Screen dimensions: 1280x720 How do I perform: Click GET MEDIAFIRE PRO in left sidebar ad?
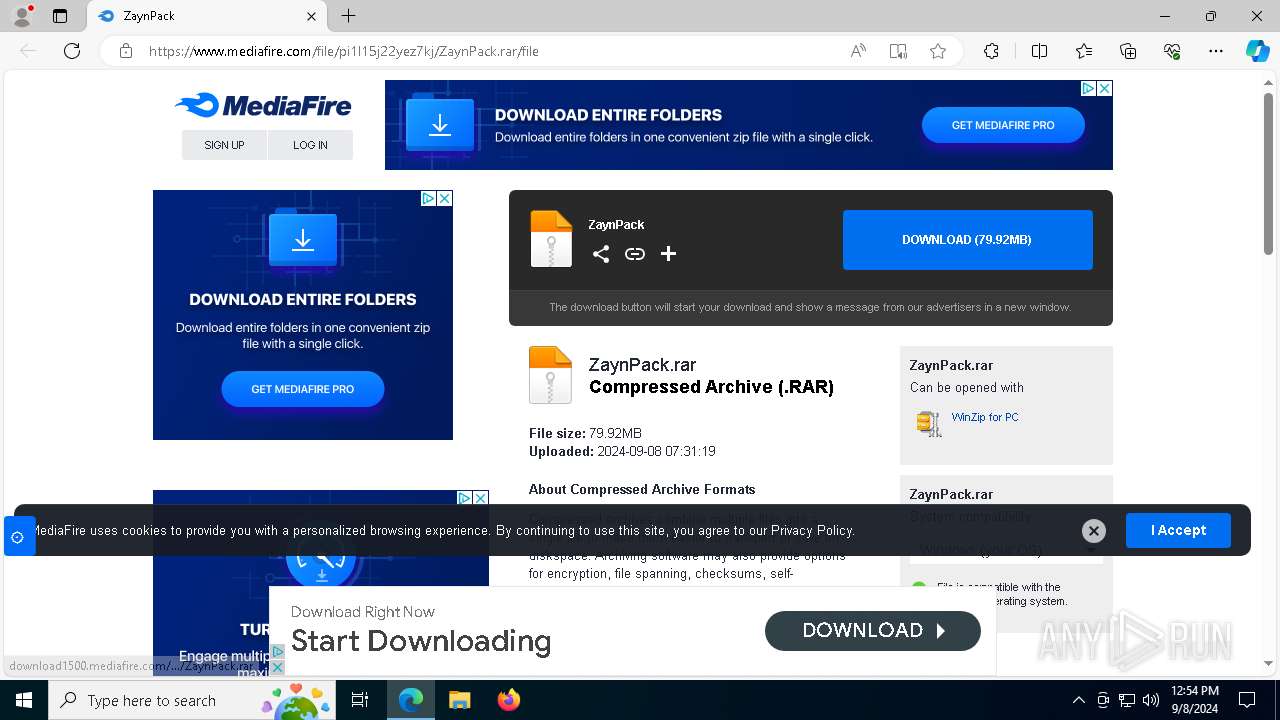coord(303,389)
